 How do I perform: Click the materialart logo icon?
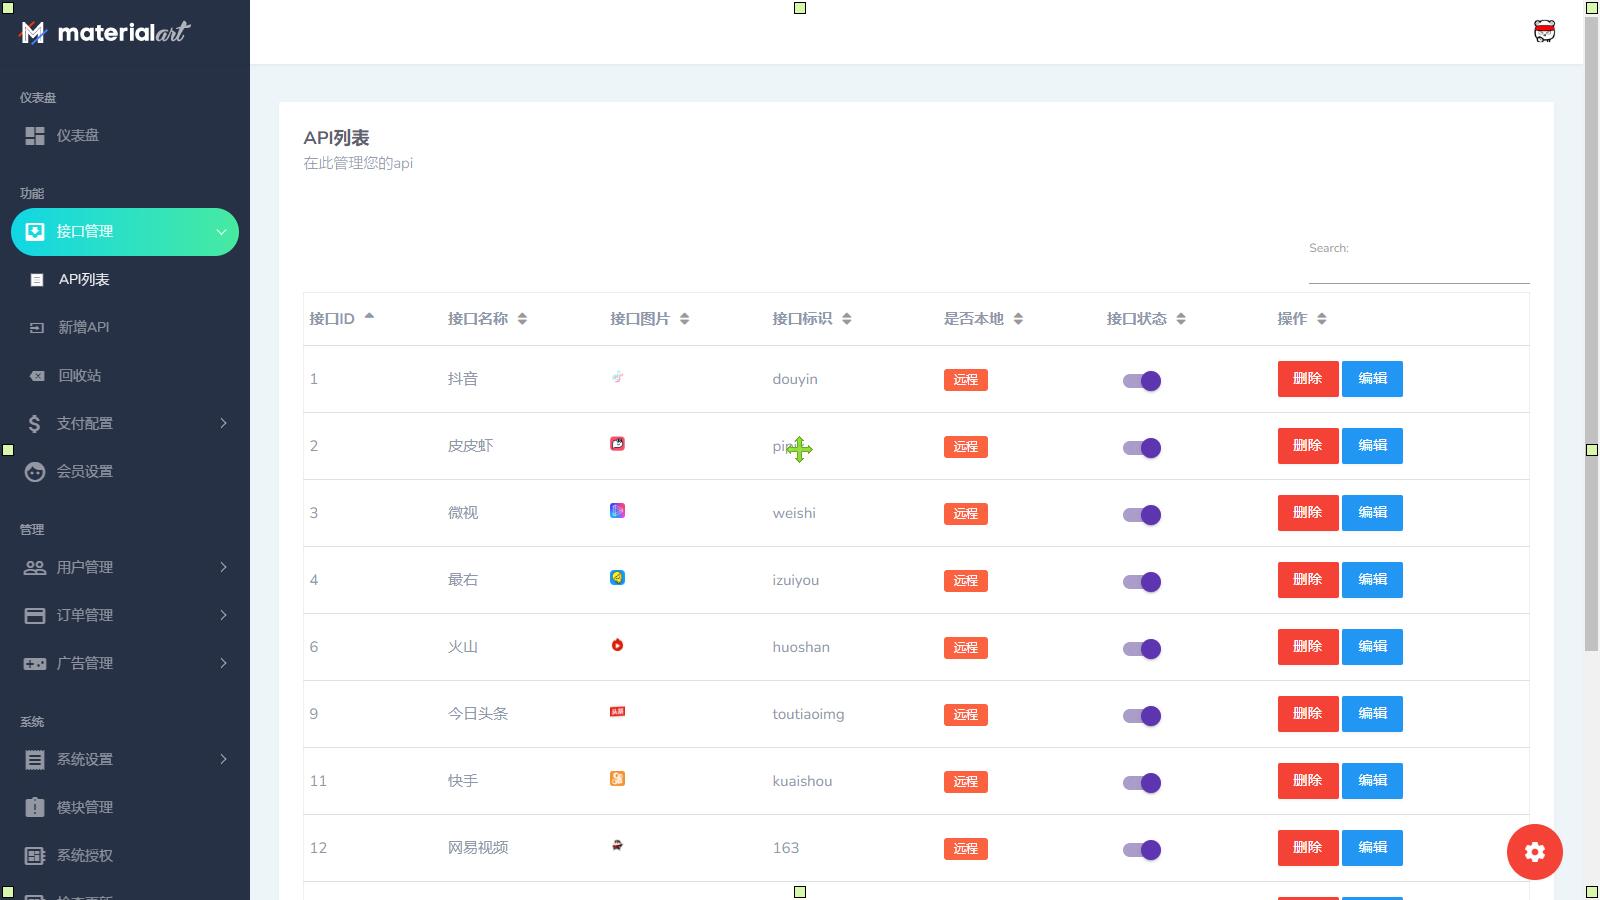(33, 33)
